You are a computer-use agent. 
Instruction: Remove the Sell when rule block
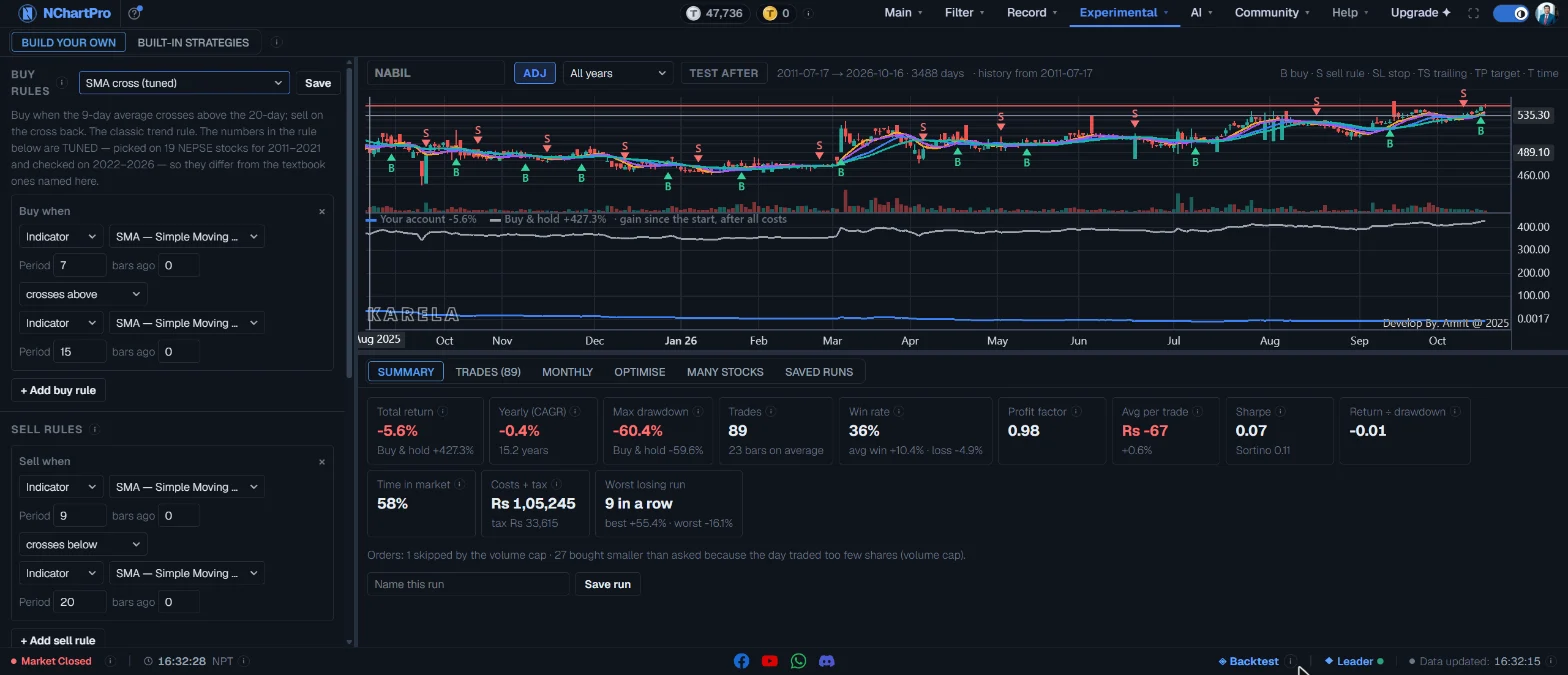[322, 461]
